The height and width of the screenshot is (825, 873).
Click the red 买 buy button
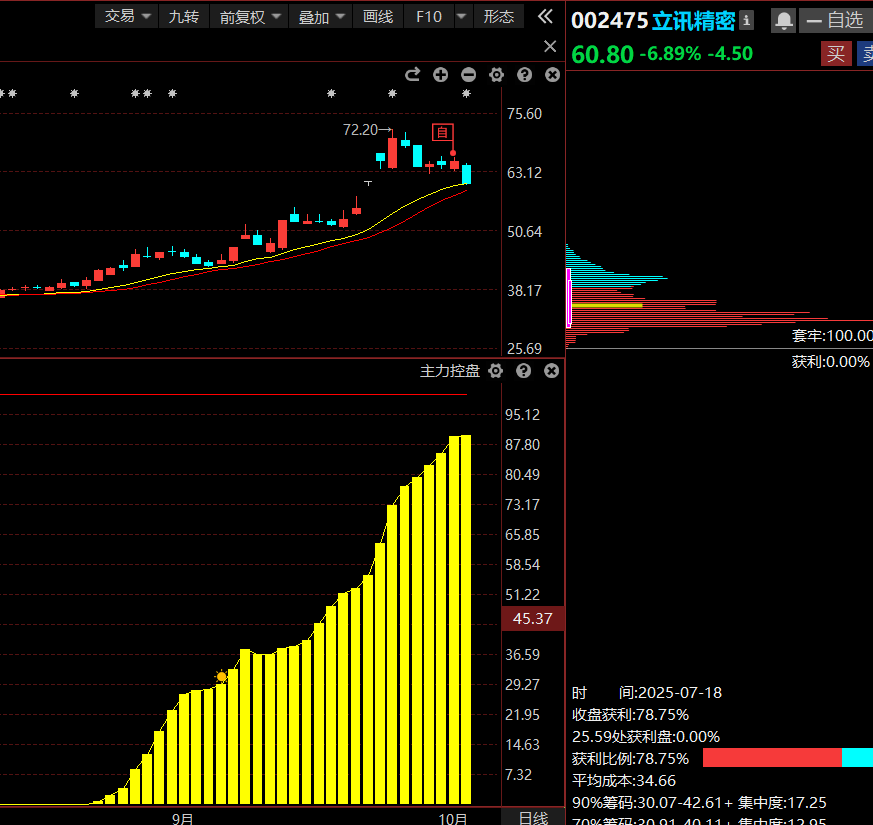pos(835,54)
